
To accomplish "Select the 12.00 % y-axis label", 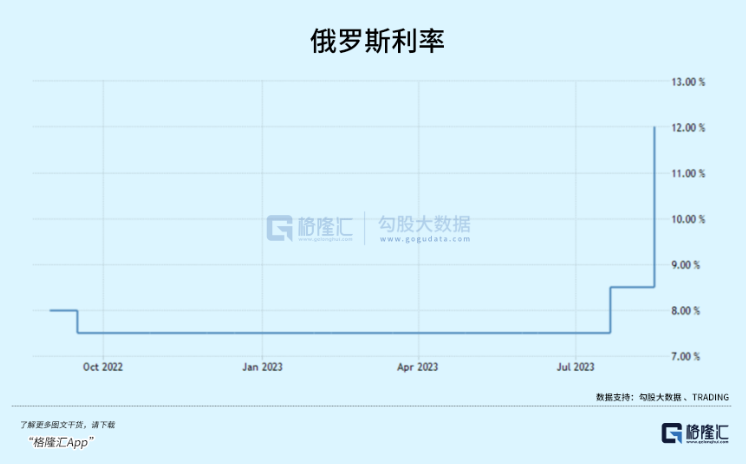I will [687, 128].
